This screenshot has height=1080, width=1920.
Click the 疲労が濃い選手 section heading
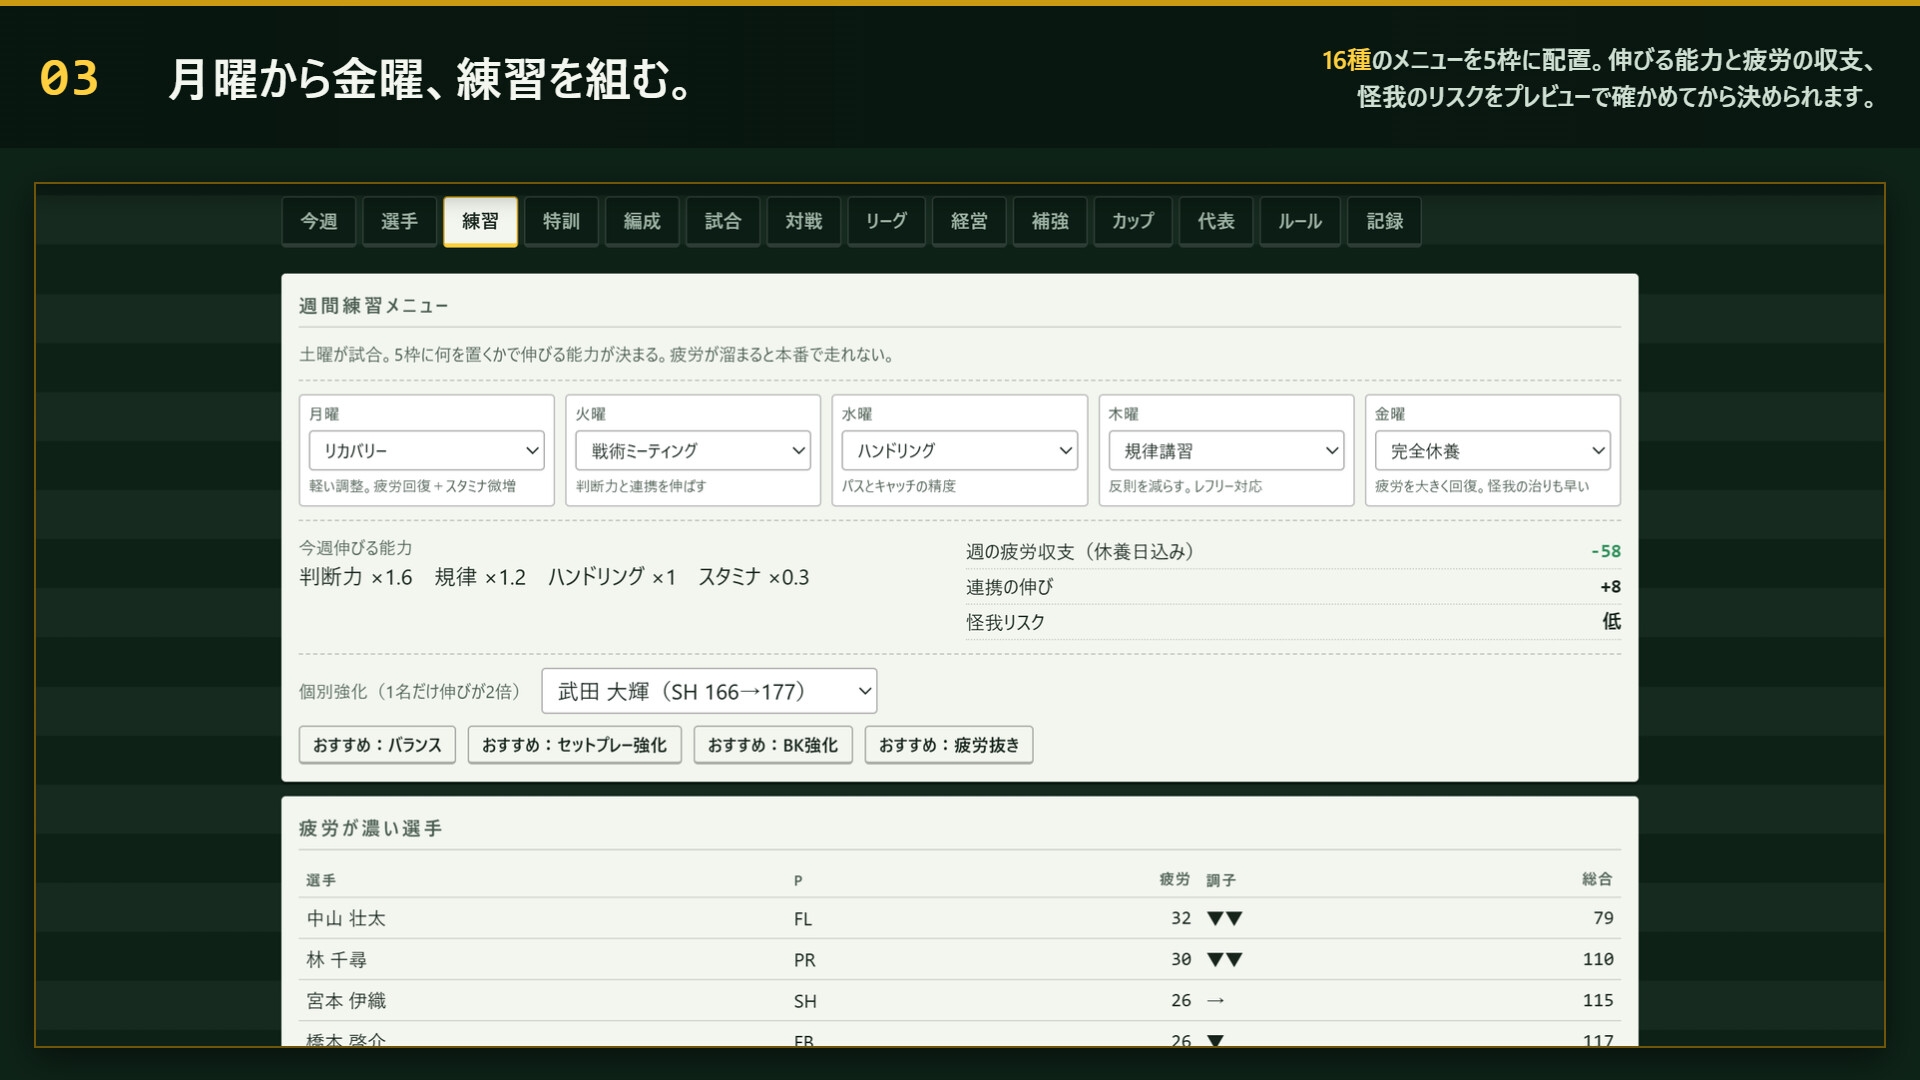(x=370, y=828)
